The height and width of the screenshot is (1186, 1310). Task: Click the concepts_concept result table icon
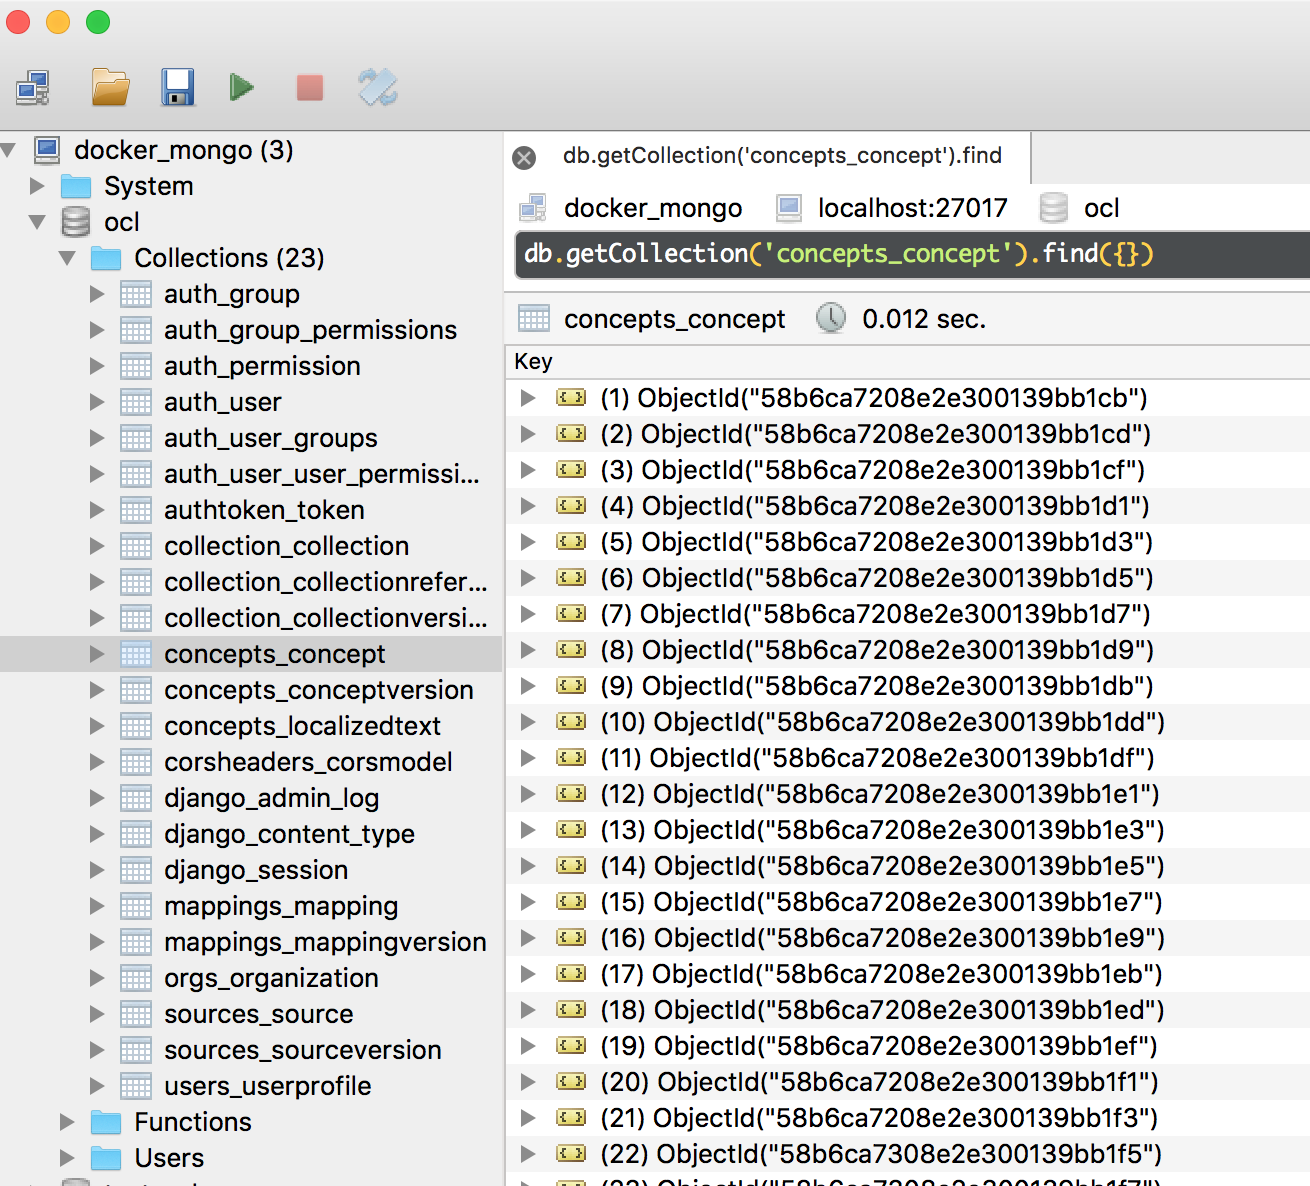tap(534, 319)
